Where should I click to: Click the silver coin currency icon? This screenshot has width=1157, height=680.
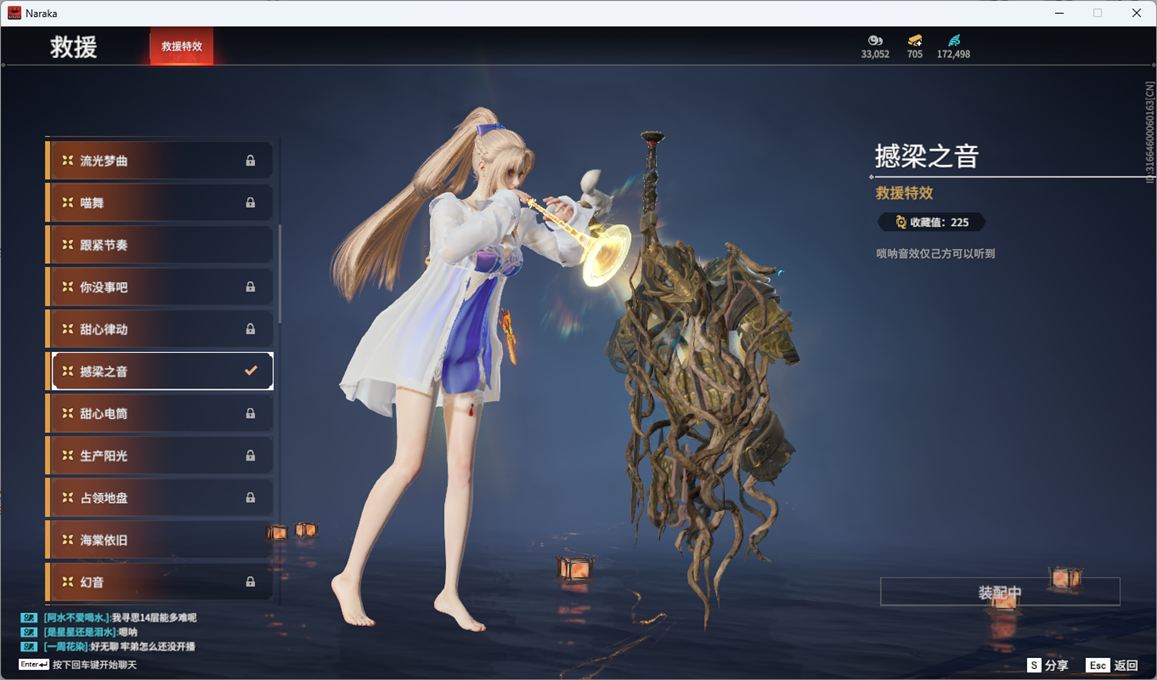tap(874, 40)
